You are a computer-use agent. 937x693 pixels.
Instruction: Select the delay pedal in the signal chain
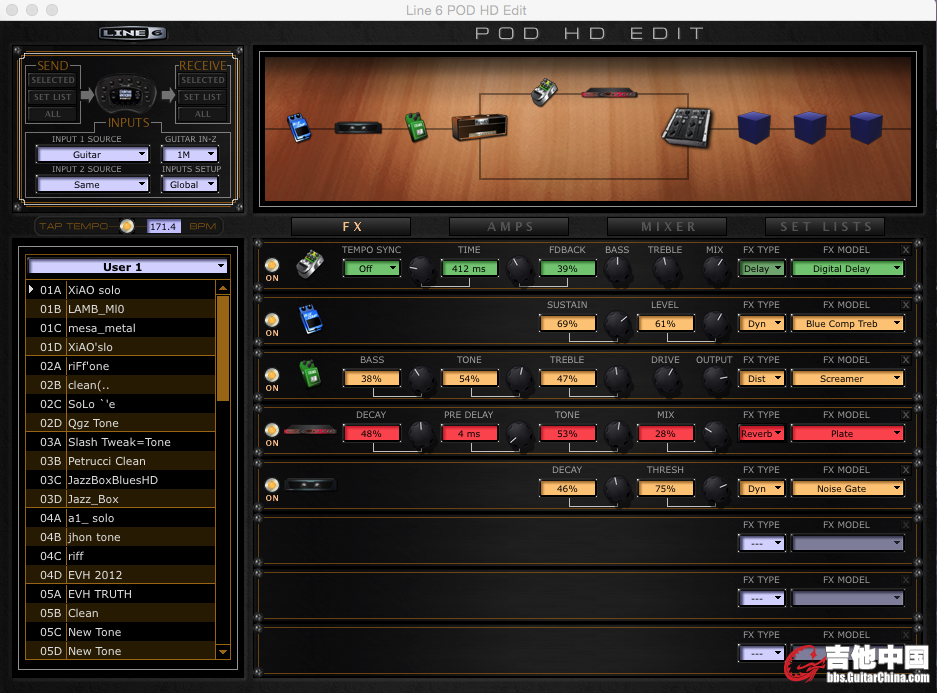click(x=545, y=92)
